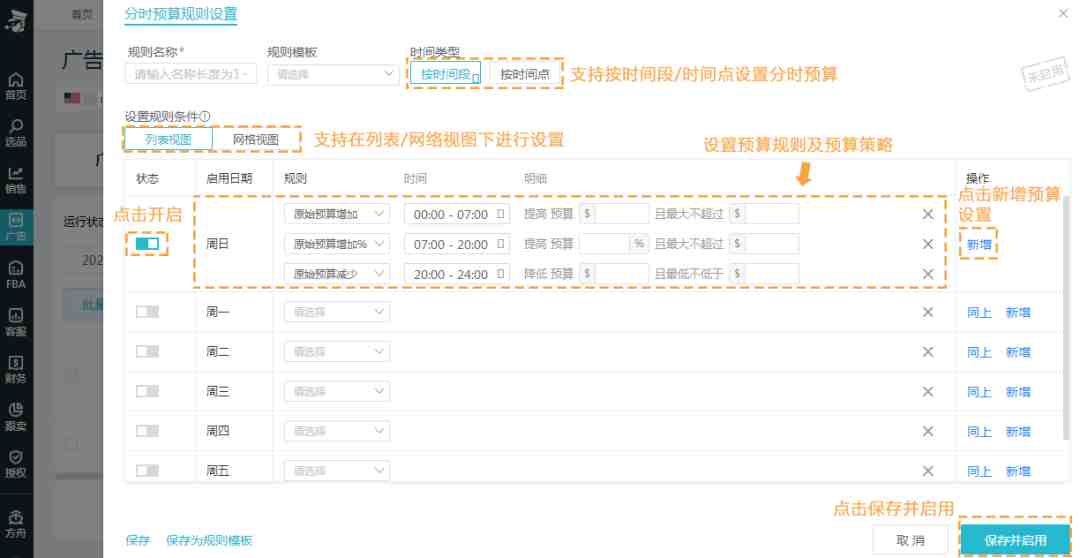This screenshot has height=558, width=1080.
Task: Open the 原始预算减少 rule dropdown
Action: (337, 274)
